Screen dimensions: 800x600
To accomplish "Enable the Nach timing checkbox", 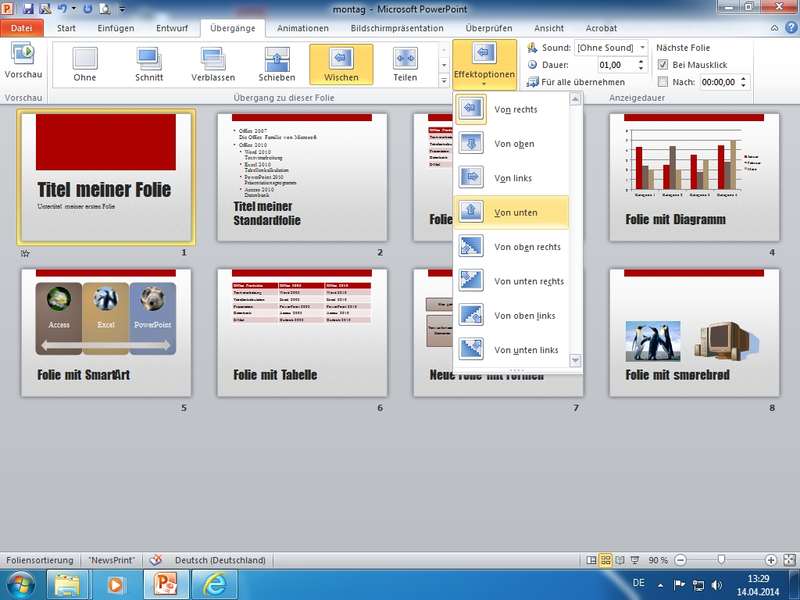I will (x=663, y=82).
